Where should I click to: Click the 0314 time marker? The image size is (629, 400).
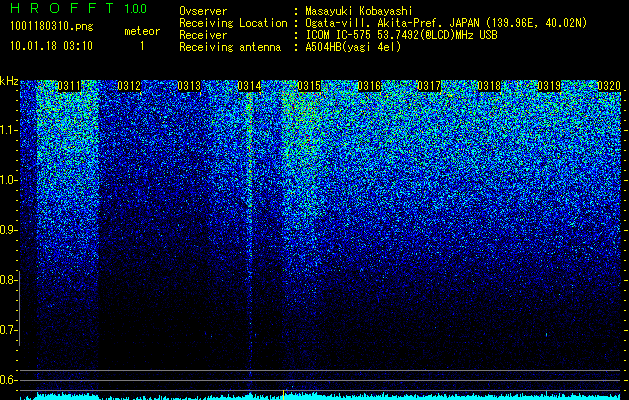[249, 86]
